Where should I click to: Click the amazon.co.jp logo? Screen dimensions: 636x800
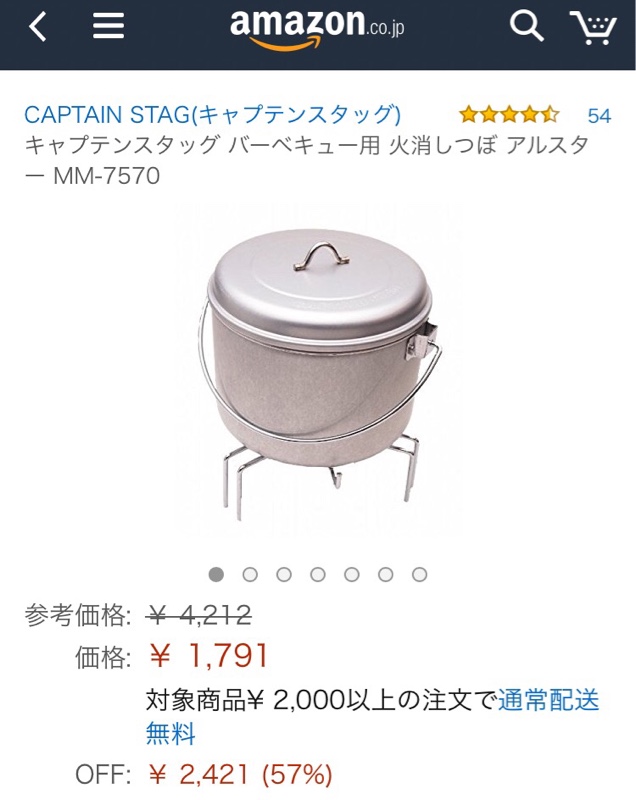(317, 30)
